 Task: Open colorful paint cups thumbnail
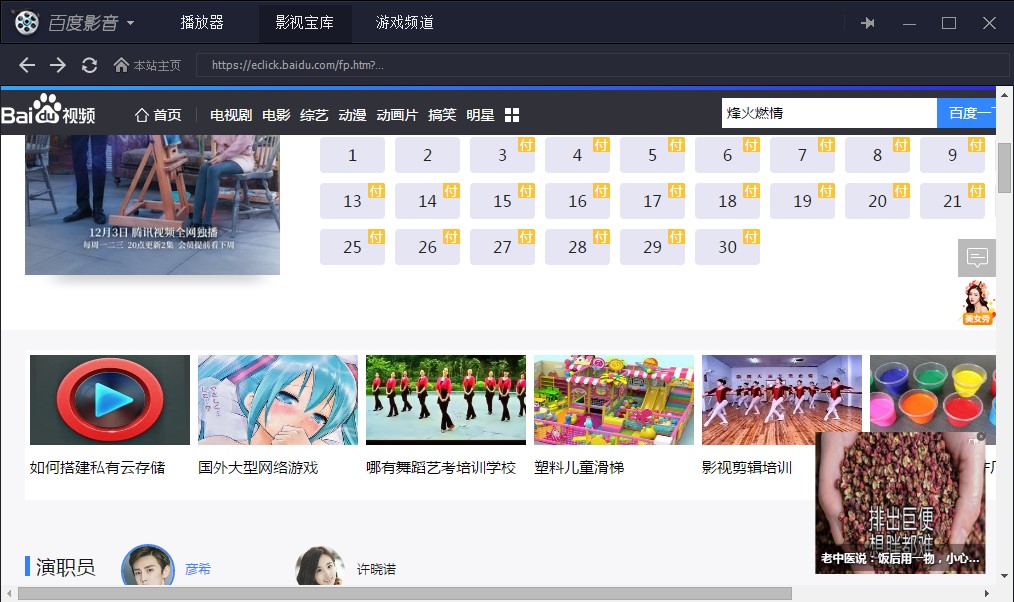click(933, 393)
